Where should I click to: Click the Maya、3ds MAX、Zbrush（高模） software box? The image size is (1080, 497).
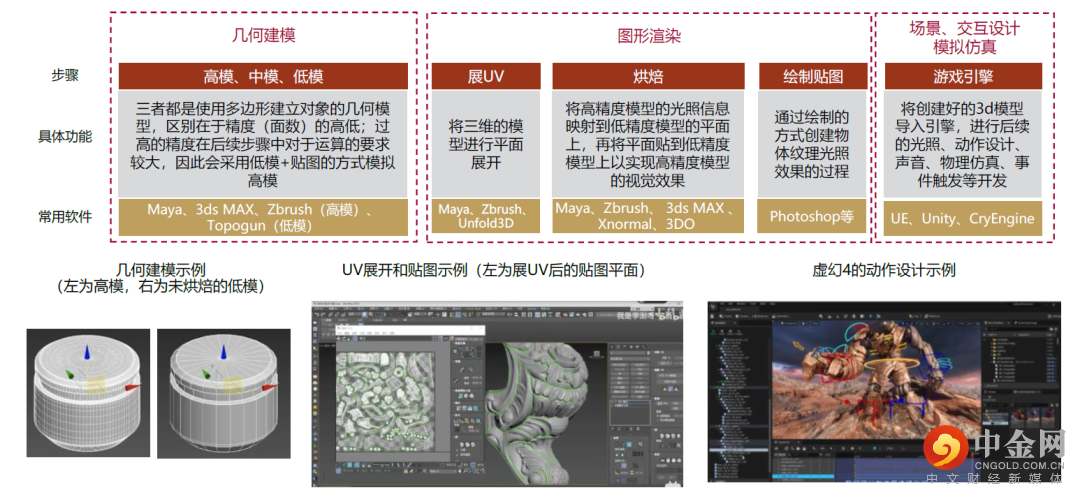click(x=263, y=217)
